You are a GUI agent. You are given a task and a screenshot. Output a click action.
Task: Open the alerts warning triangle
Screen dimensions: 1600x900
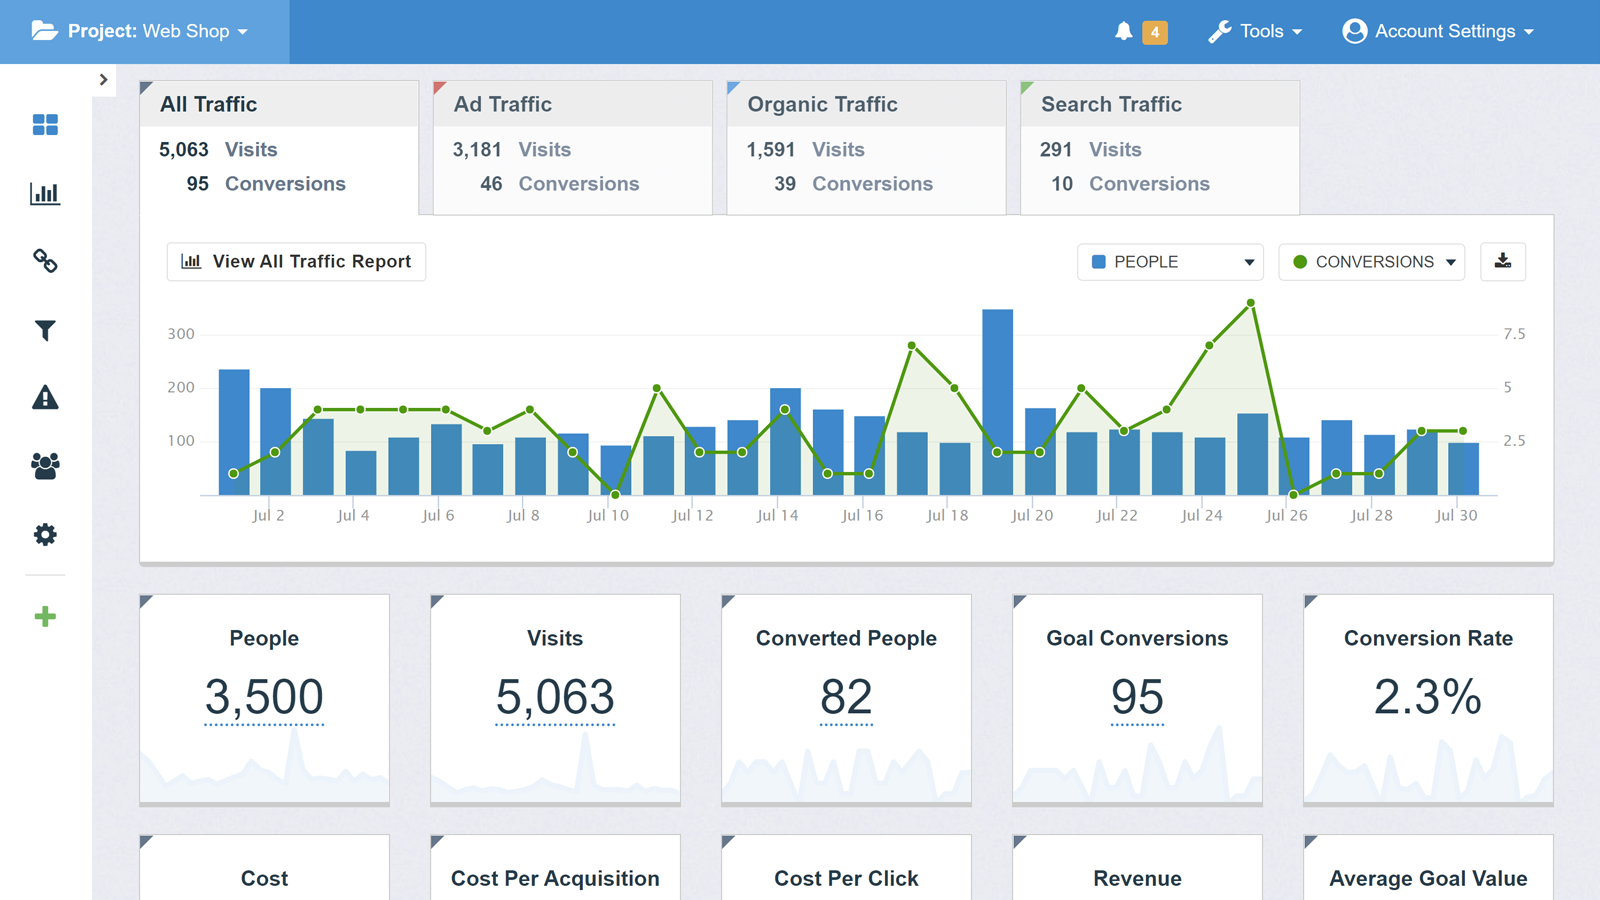(45, 398)
